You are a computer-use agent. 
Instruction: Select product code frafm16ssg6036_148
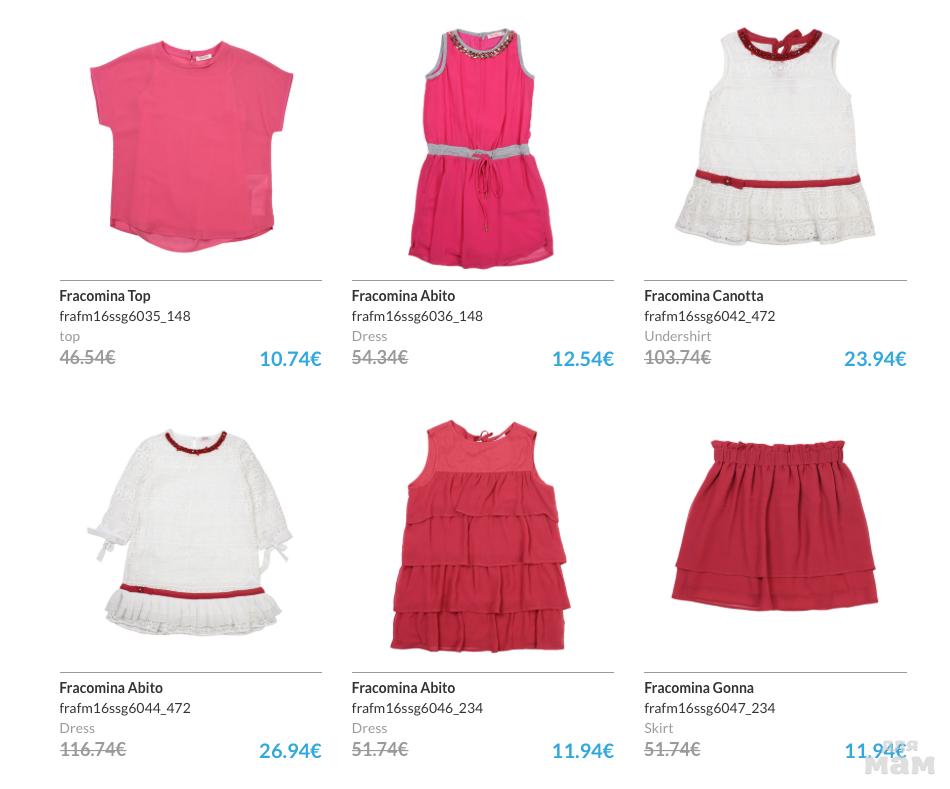point(417,316)
